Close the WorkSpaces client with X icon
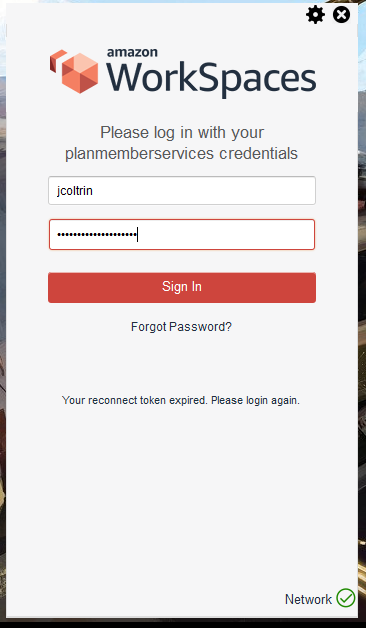The height and width of the screenshot is (628, 366). click(x=341, y=15)
